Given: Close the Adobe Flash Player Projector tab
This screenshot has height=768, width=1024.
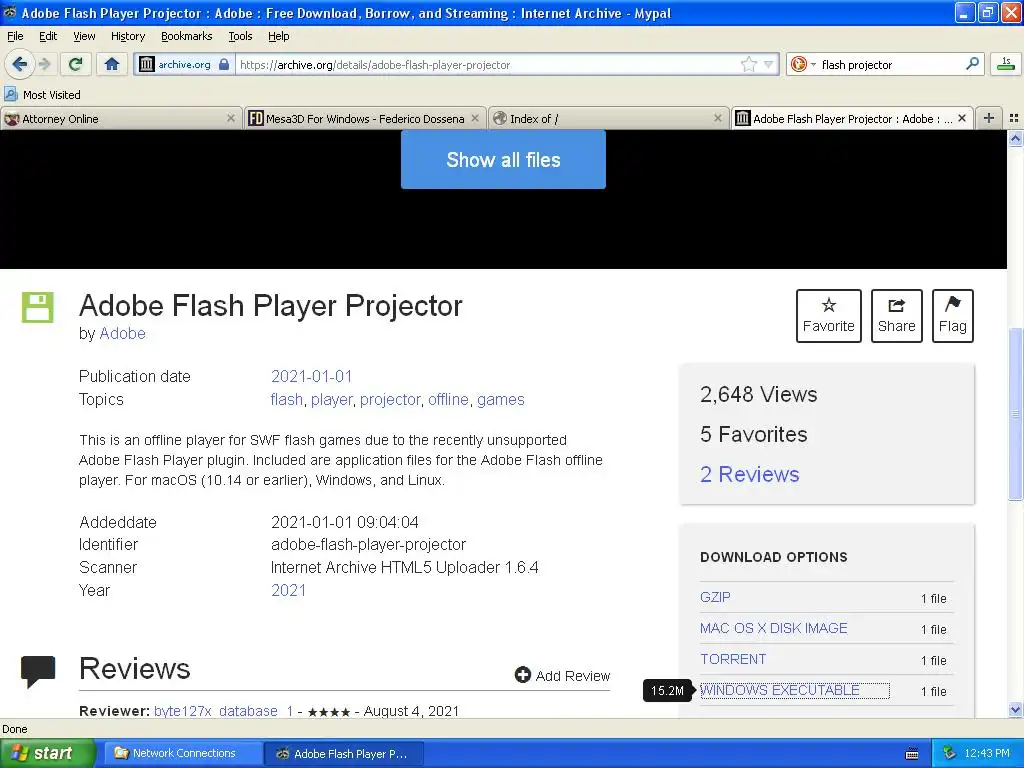Looking at the screenshot, I should [x=962, y=118].
